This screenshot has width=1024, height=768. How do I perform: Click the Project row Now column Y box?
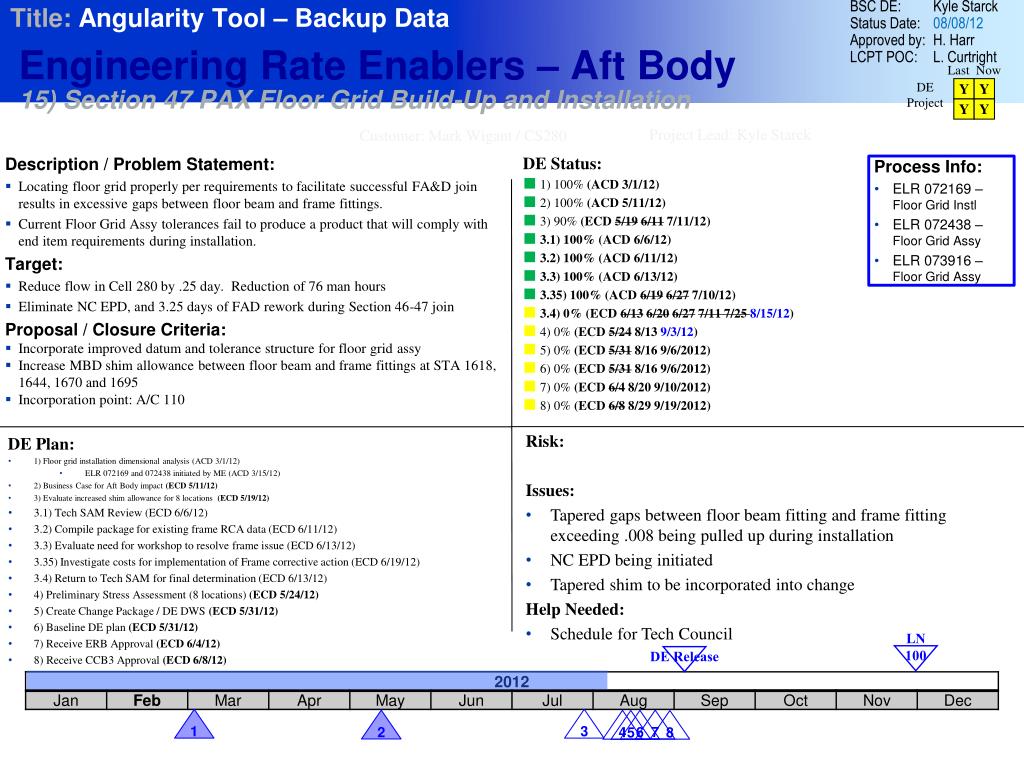984,109
